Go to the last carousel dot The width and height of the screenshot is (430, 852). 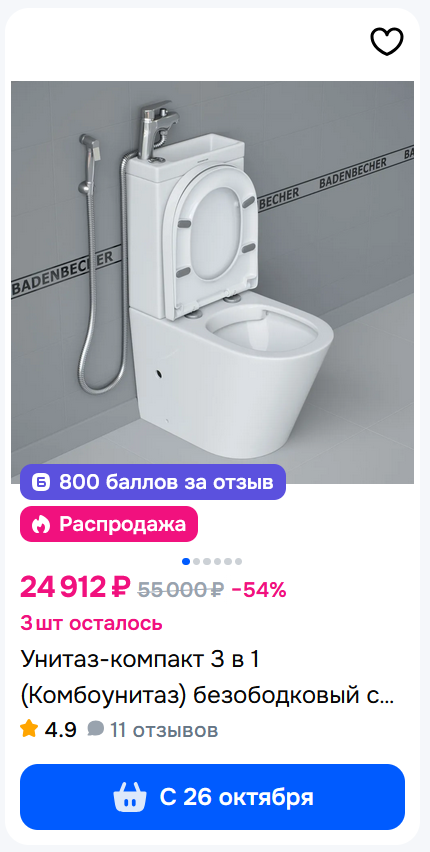click(x=238, y=561)
